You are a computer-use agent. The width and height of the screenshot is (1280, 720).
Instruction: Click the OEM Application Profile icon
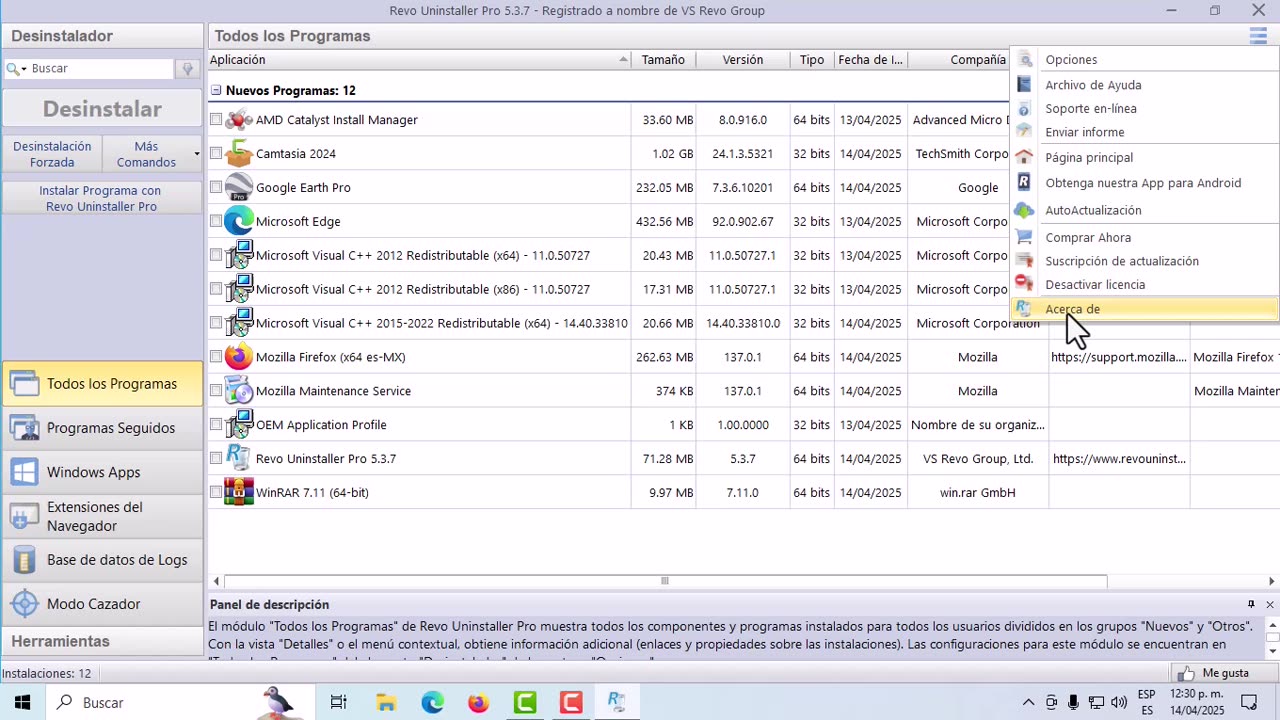(x=239, y=425)
